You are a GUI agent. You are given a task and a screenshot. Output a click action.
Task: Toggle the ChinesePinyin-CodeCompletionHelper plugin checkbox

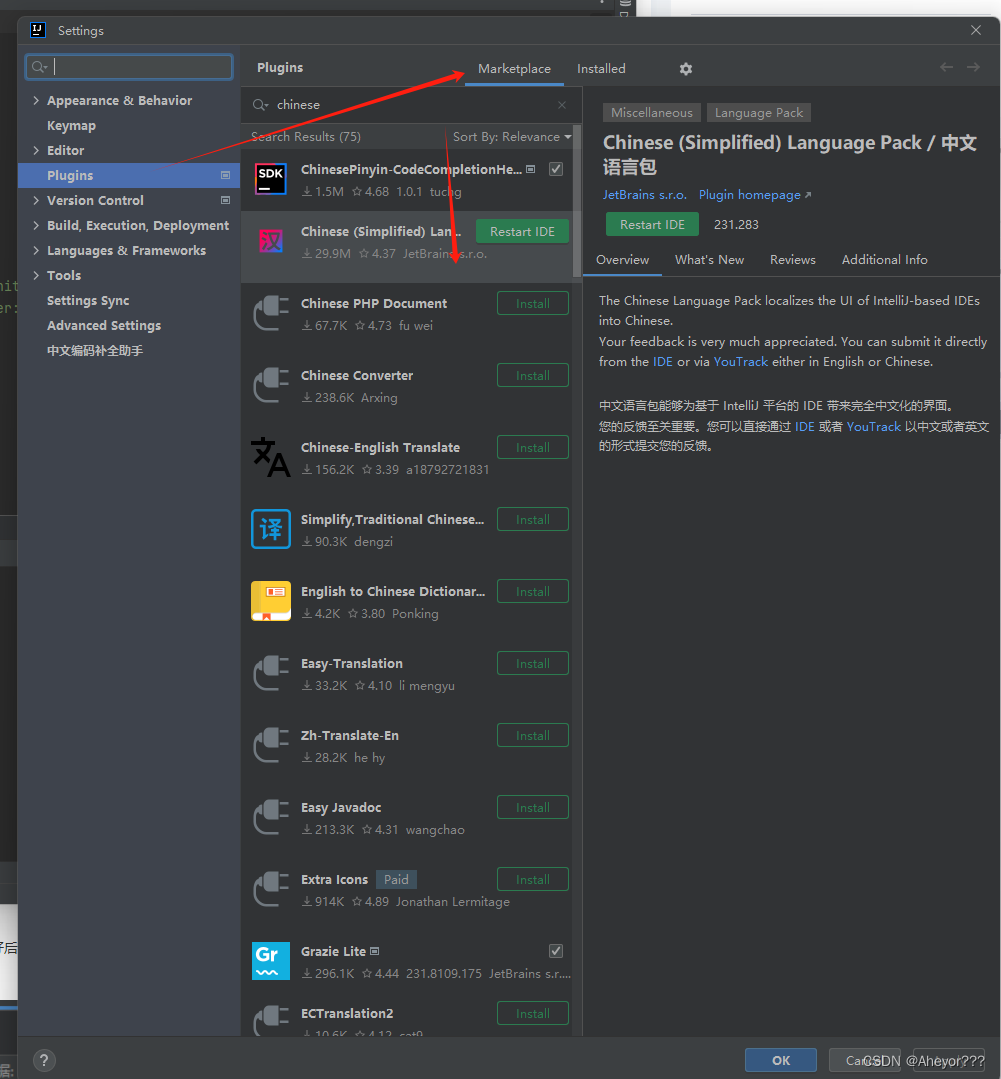pyautogui.click(x=556, y=169)
